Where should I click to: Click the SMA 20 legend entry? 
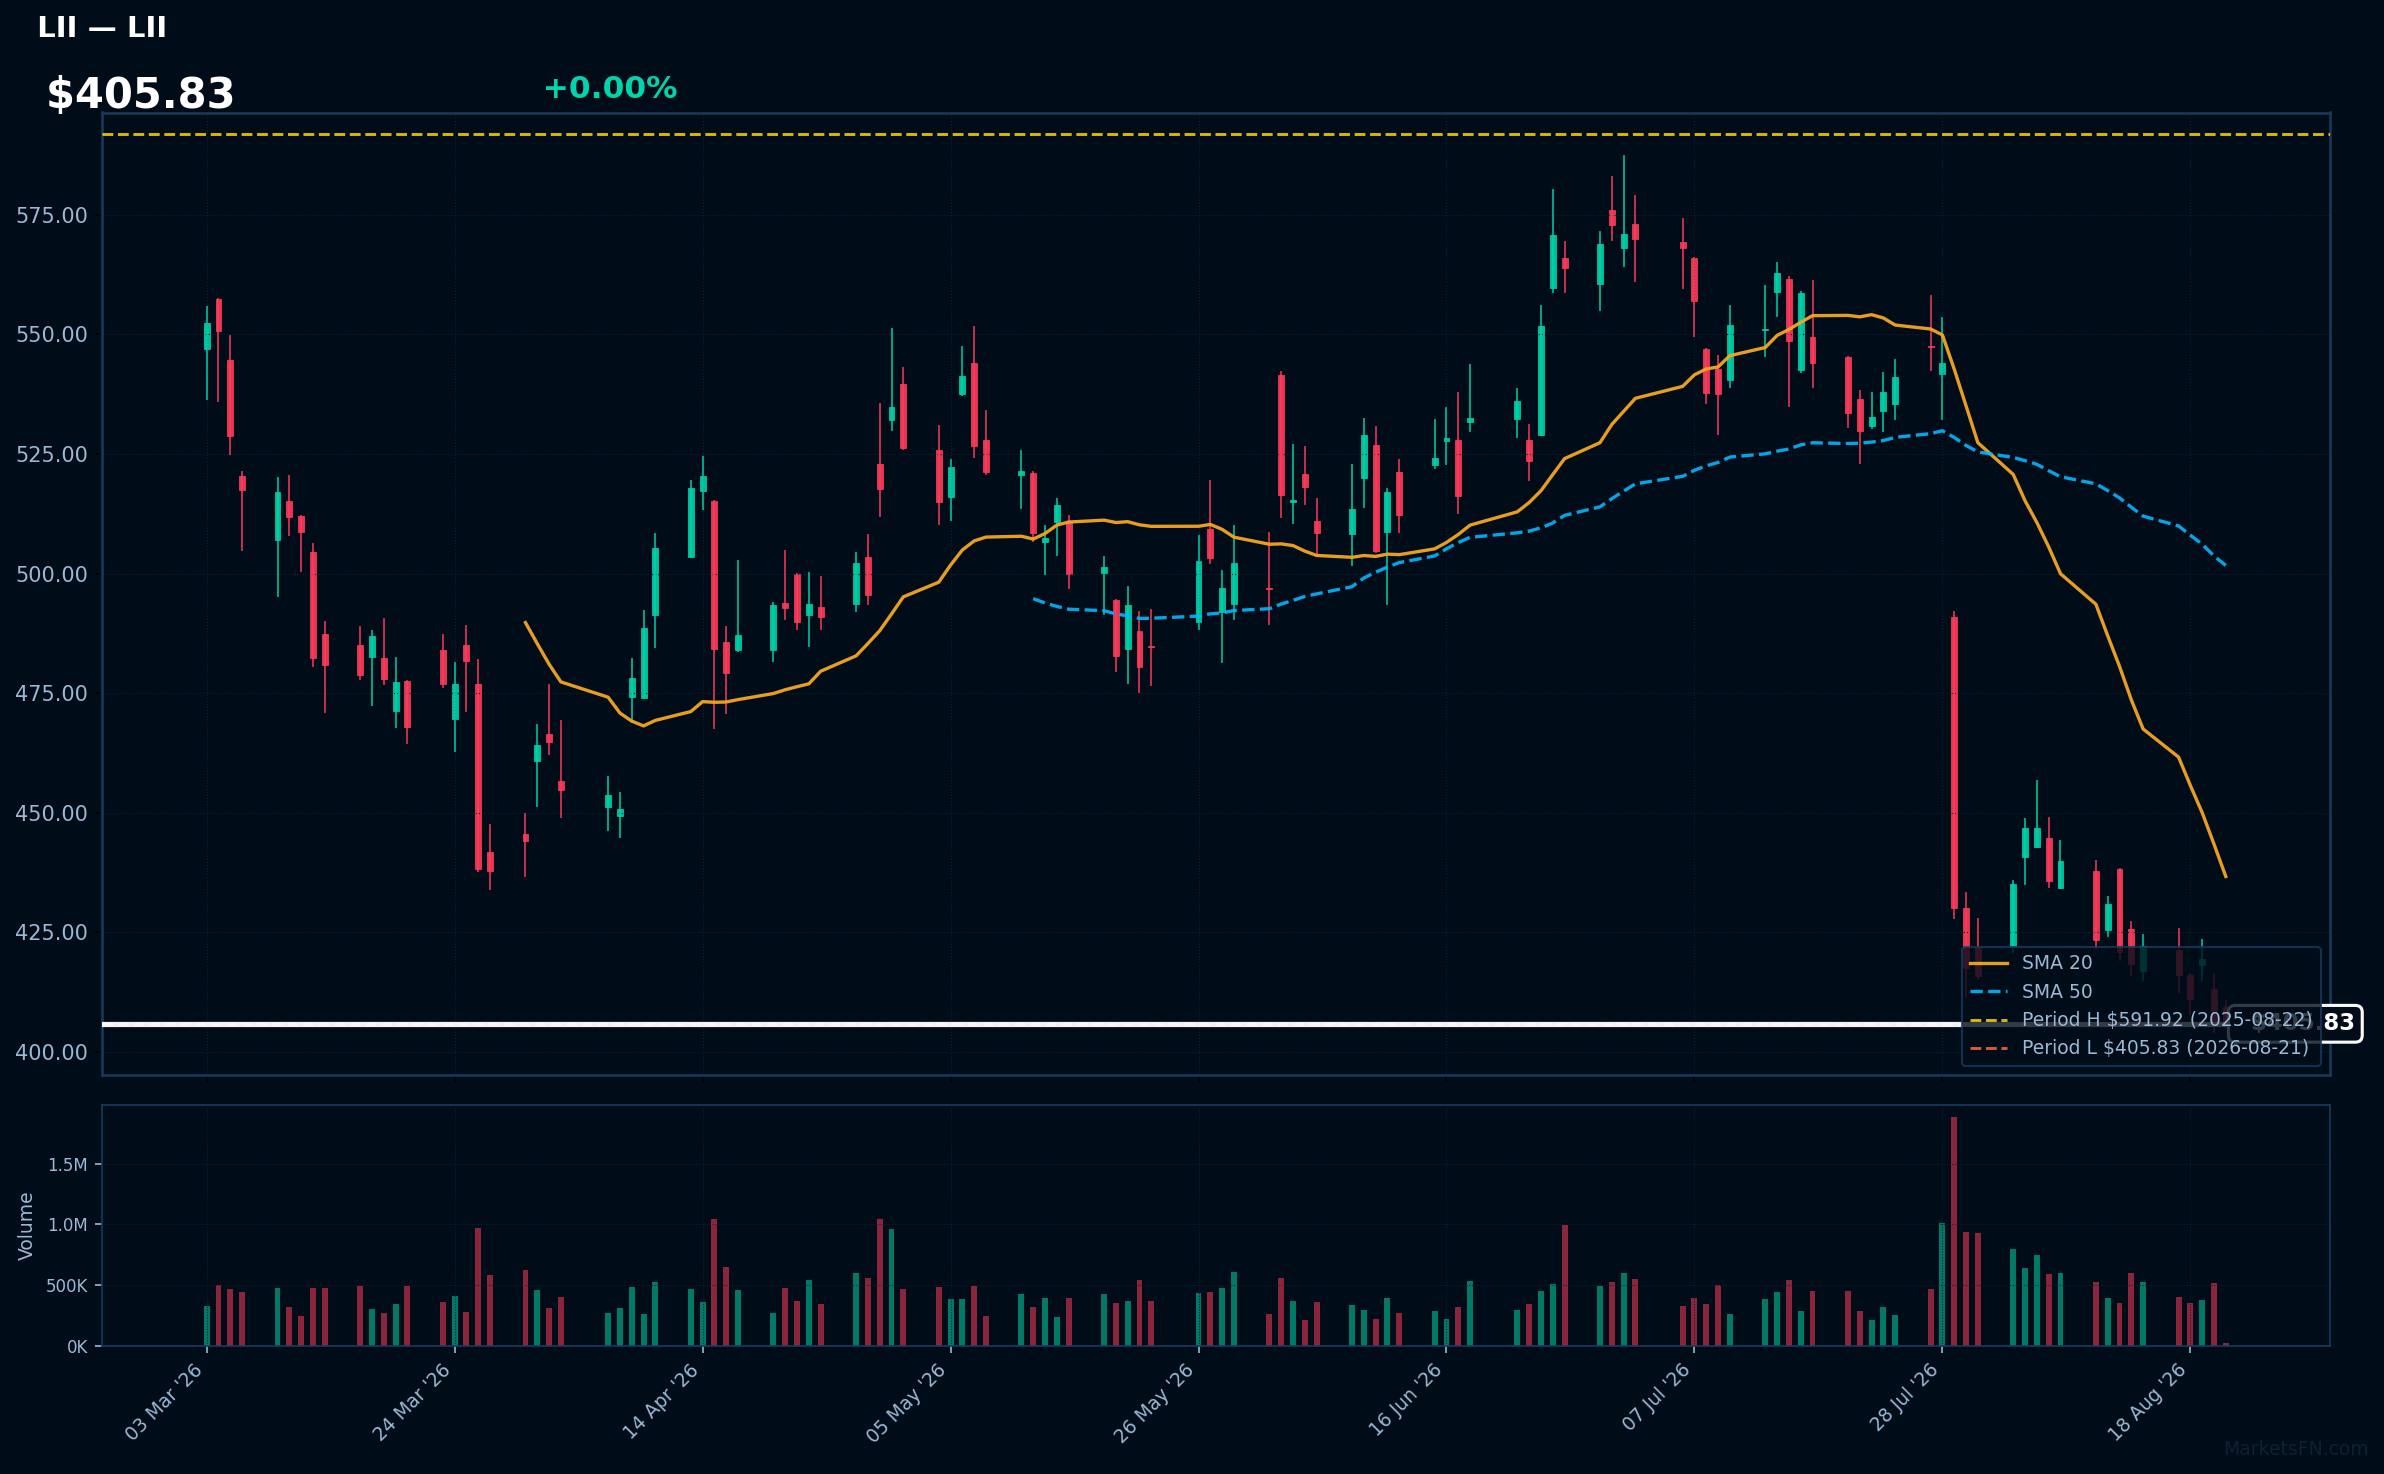(x=2056, y=963)
